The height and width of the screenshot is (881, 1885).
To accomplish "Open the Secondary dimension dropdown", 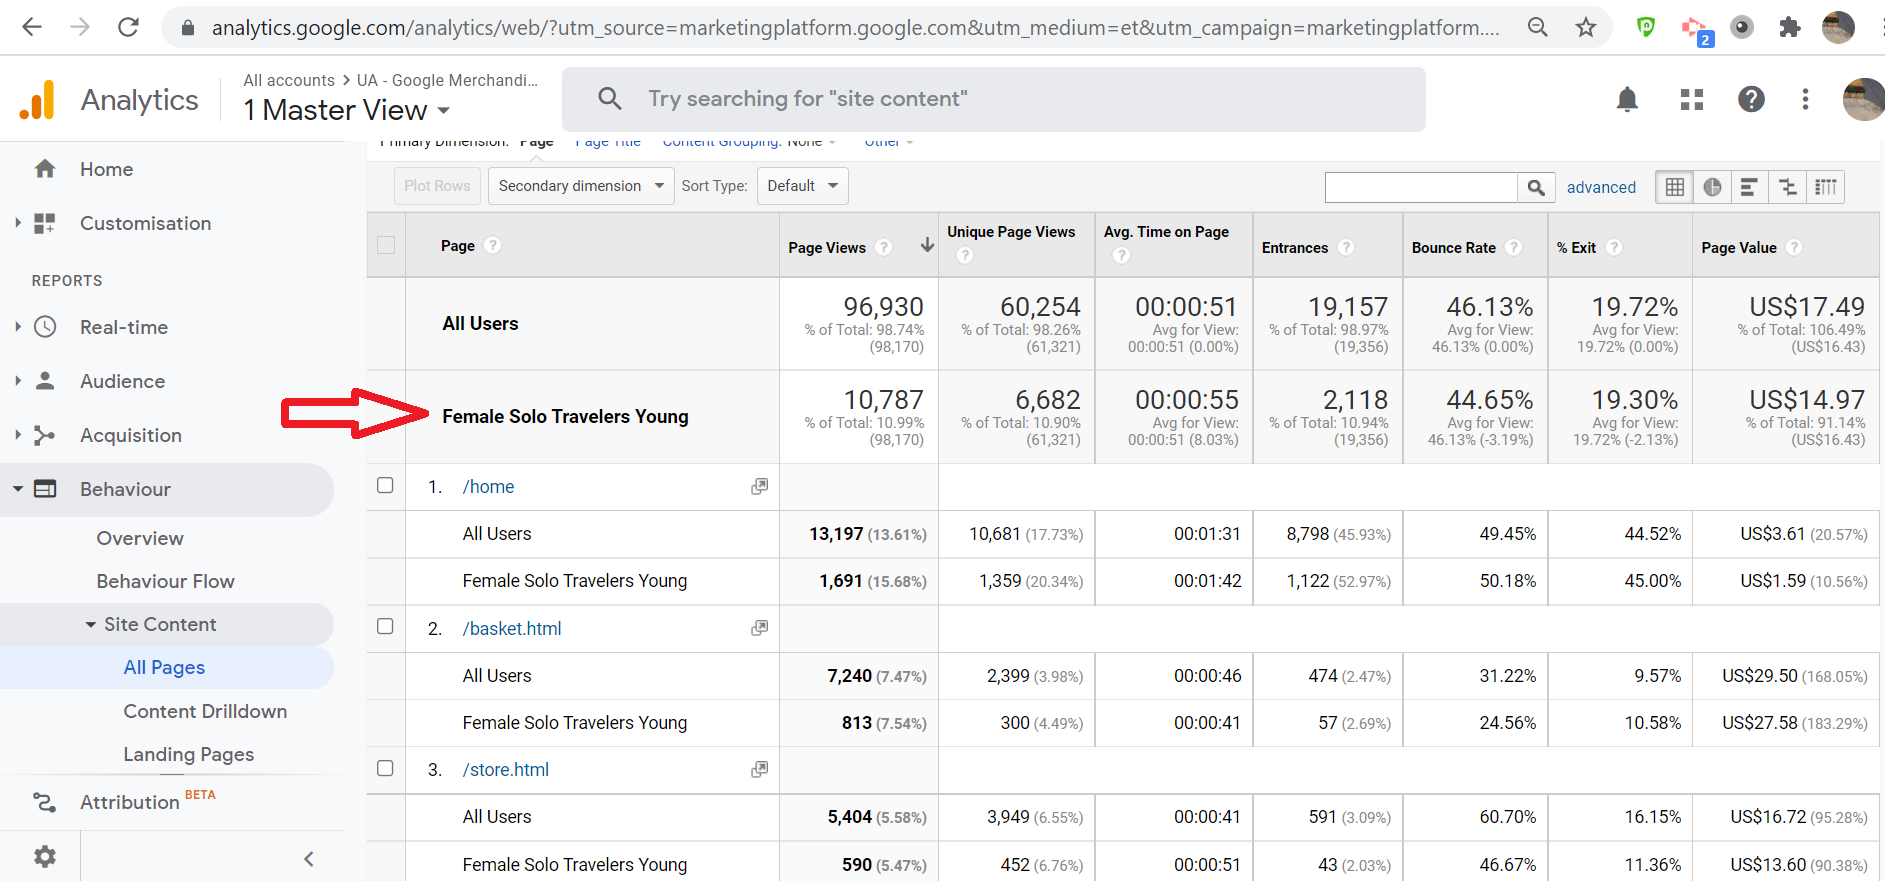I will pos(580,186).
